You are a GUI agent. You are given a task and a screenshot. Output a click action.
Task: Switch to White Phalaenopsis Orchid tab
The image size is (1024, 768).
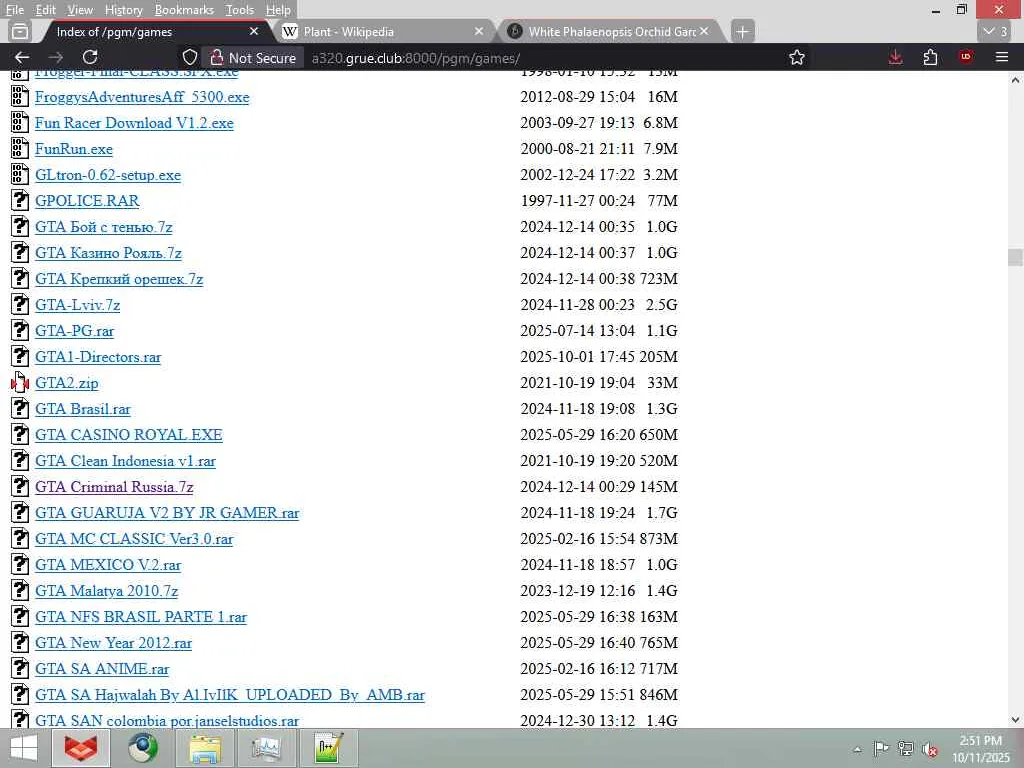610,31
